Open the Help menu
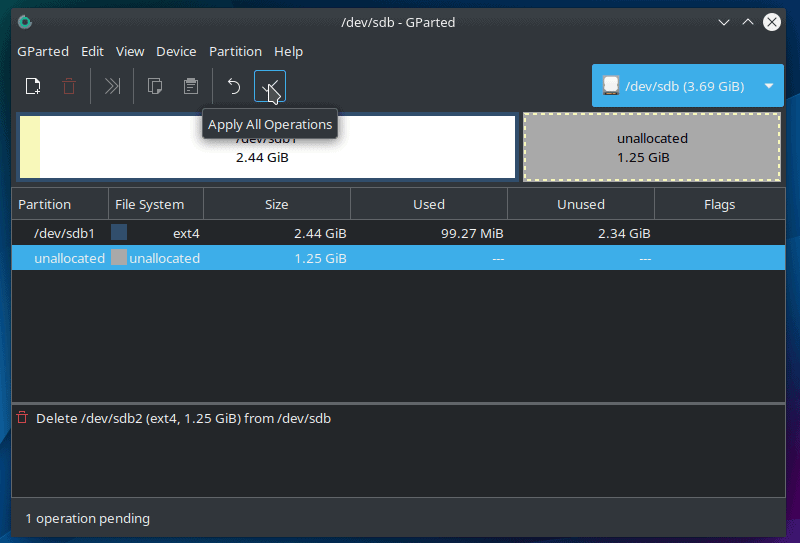Viewport: 800px width, 543px height. point(288,51)
